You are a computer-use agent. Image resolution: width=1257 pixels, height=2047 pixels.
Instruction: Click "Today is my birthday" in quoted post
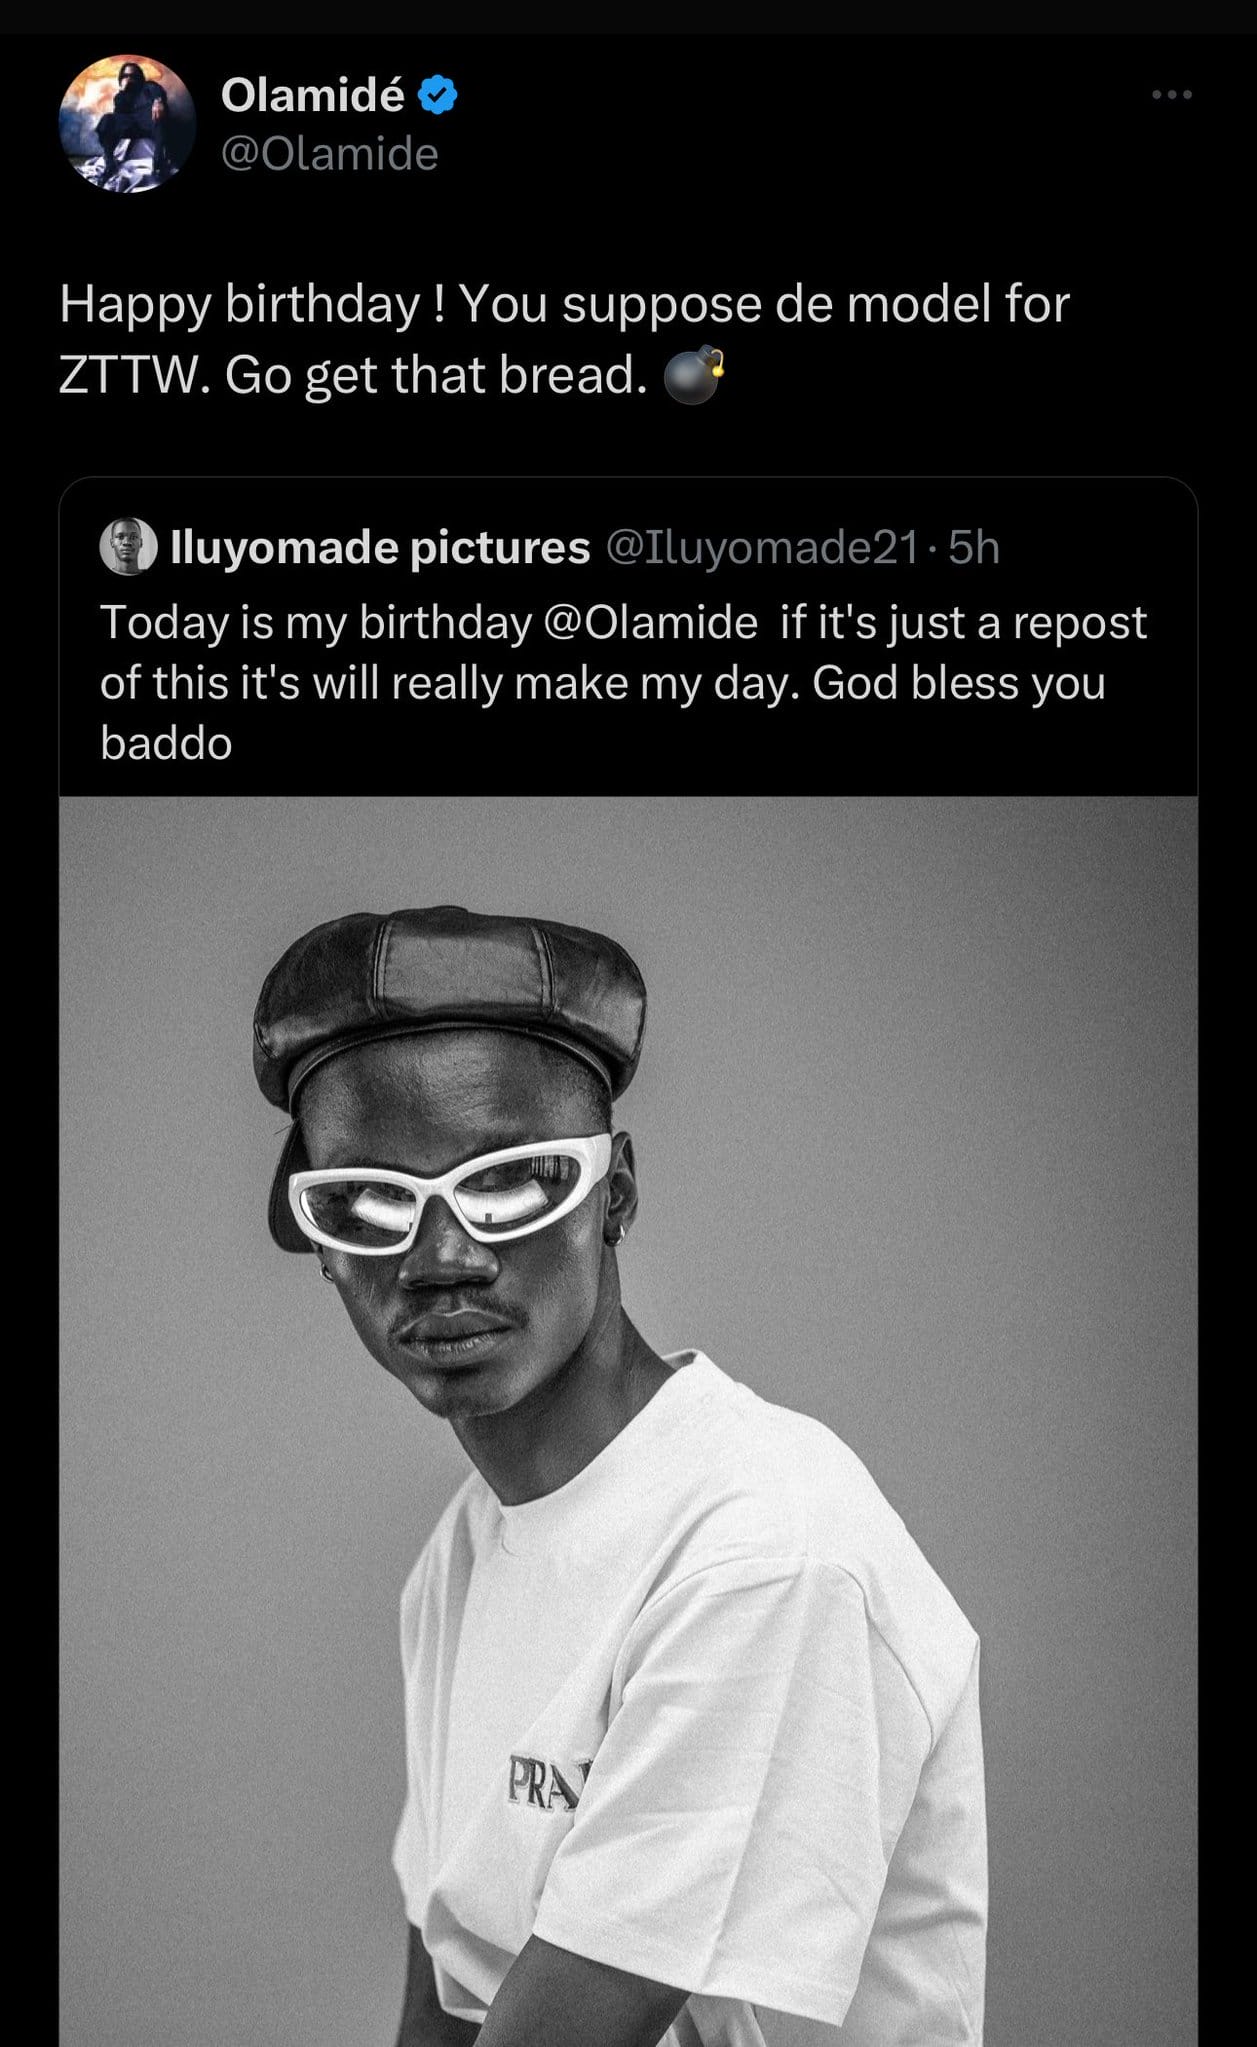[315, 622]
